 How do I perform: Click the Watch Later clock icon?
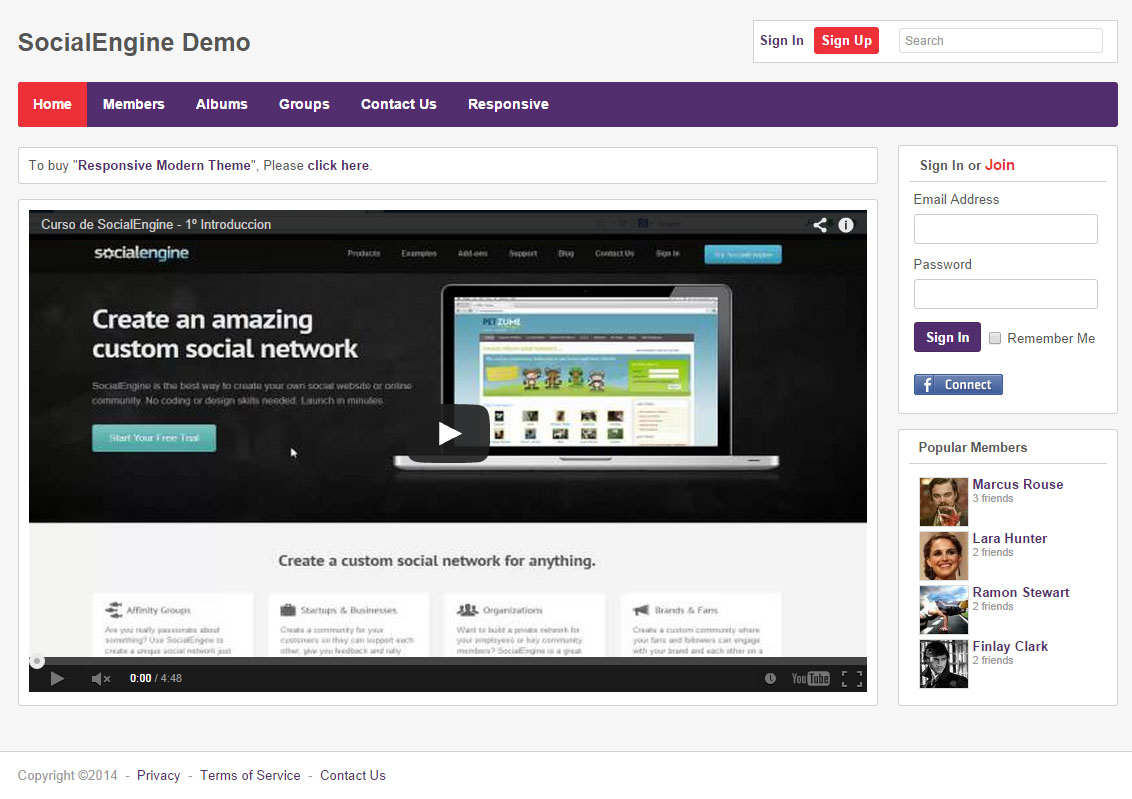(x=770, y=679)
